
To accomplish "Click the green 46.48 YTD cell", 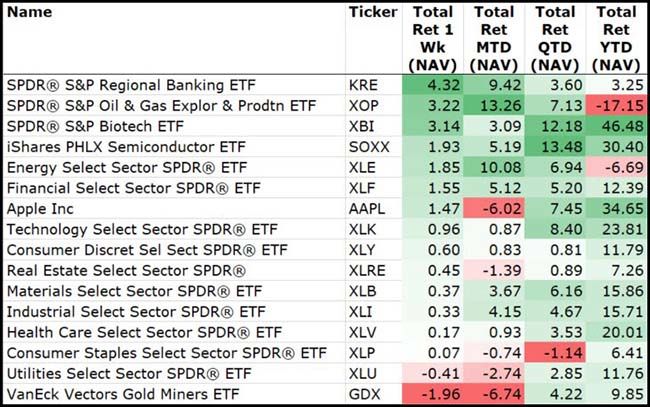I will (x=622, y=125).
